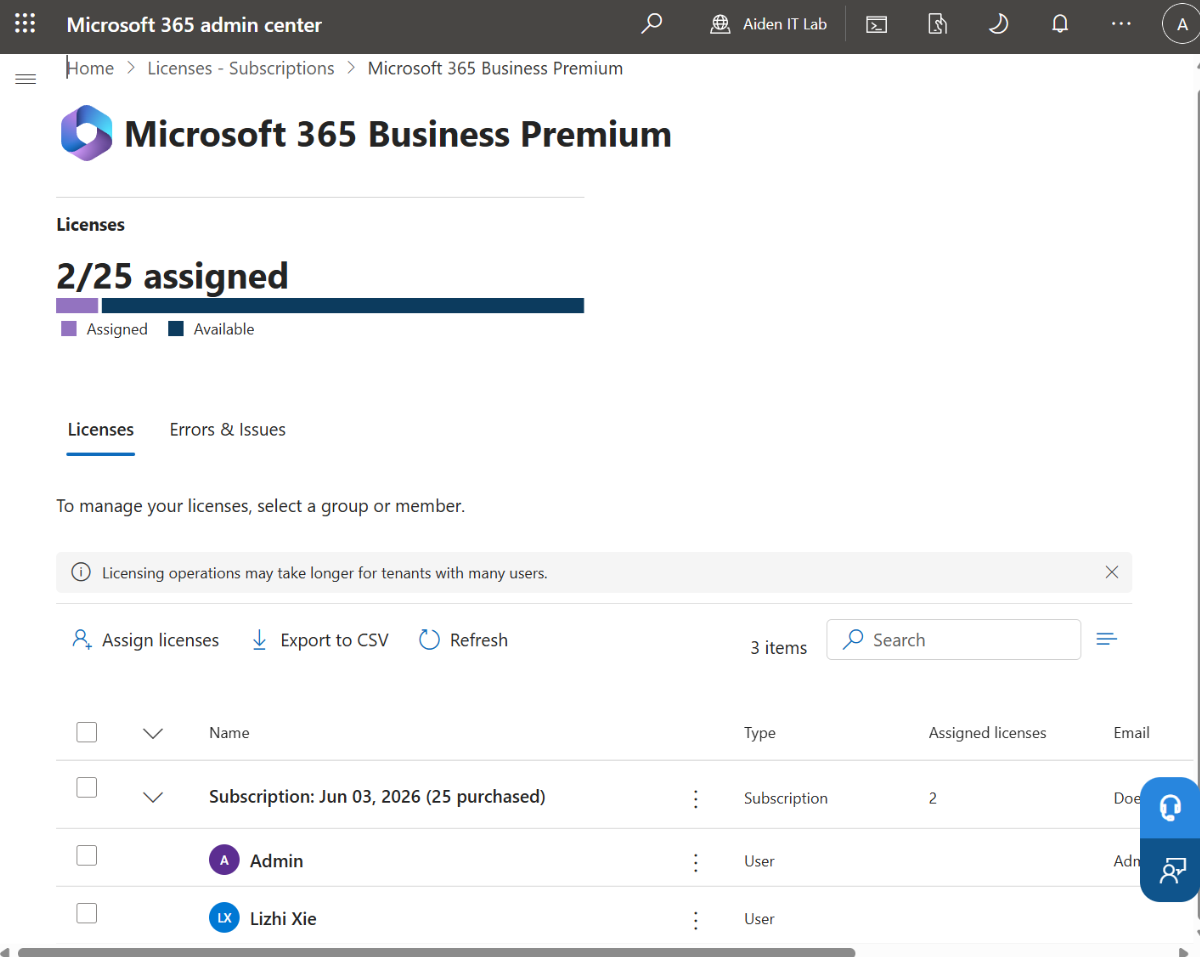Go to Licenses - Subscriptions breadcrumb
This screenshot has width=1200, height=957.
pyautogui.click(x=241, y=68)
